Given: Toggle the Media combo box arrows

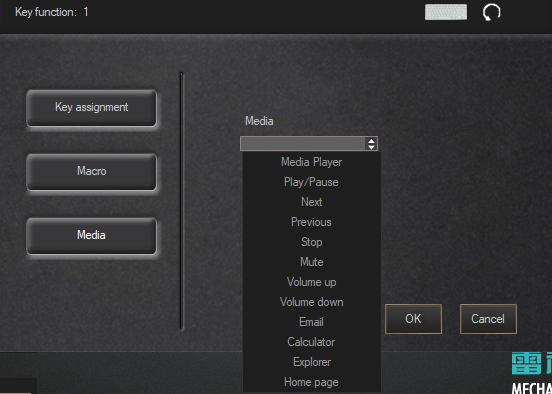Looking at the screenshot, I should (371, 144).
